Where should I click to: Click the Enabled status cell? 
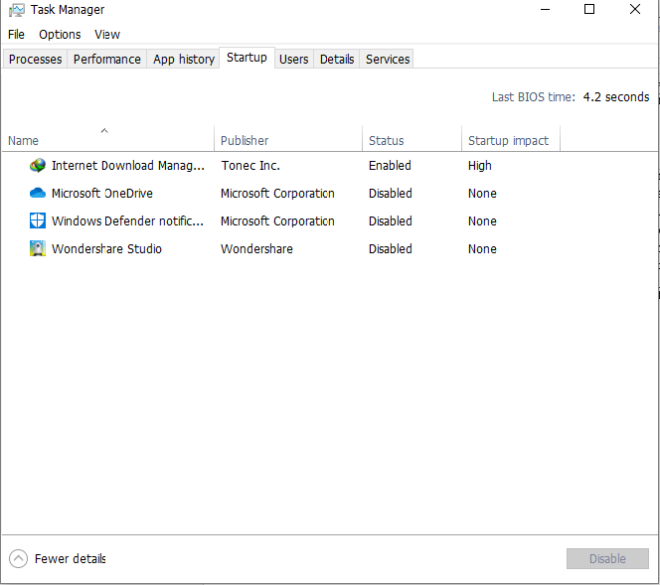click(x=390, y=165)
